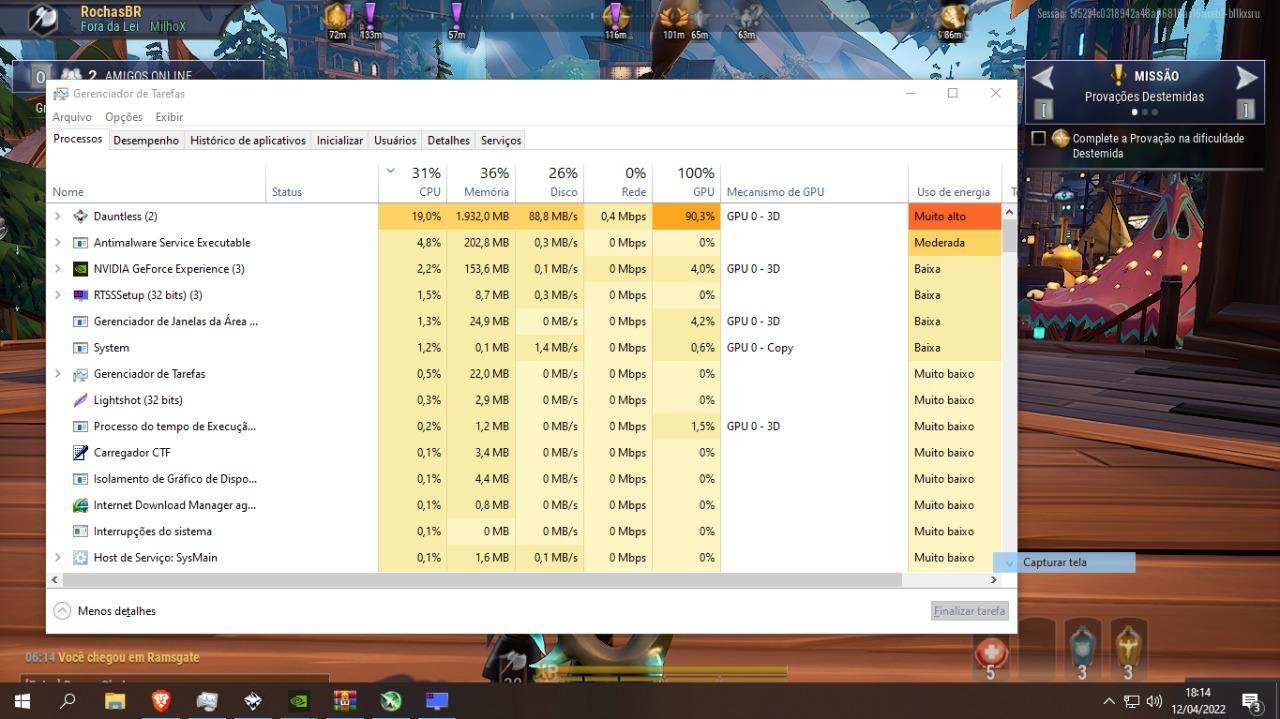
Task: Click the Host de Serviço SysMain gear icon
Action: [x=80, y=557]
